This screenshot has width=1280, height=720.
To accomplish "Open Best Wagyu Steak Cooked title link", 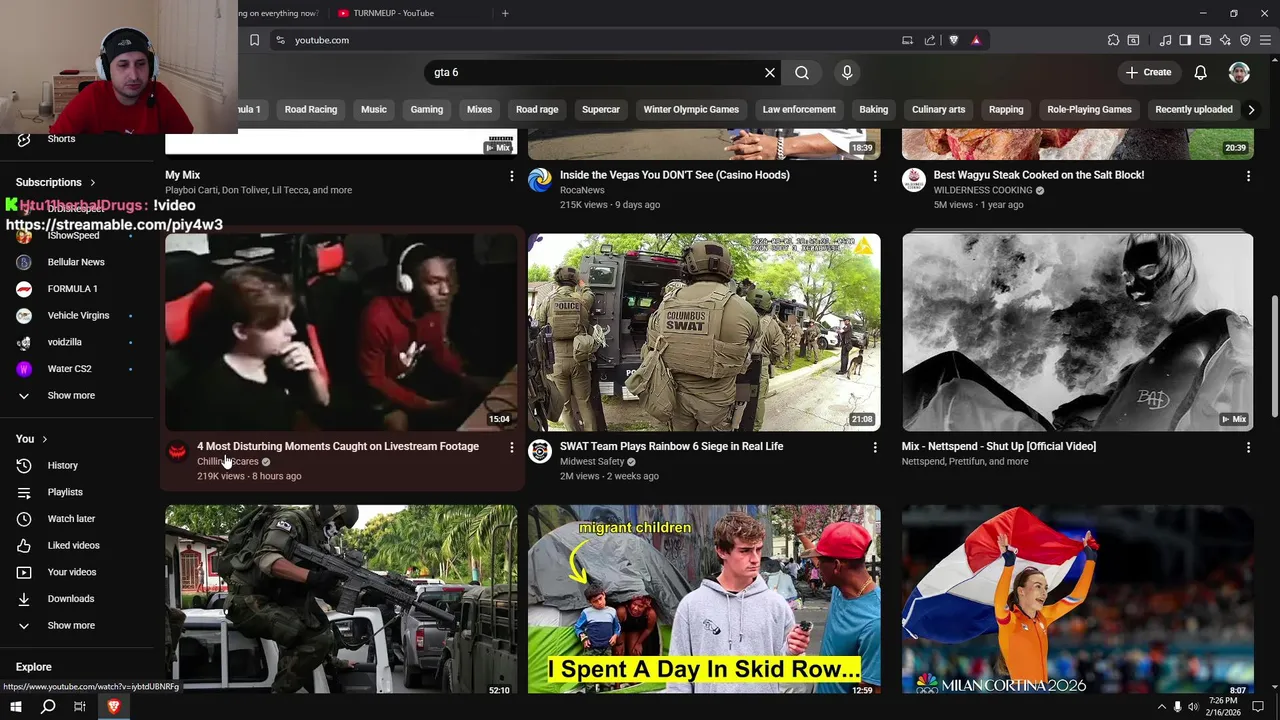I will [1039, 175].
